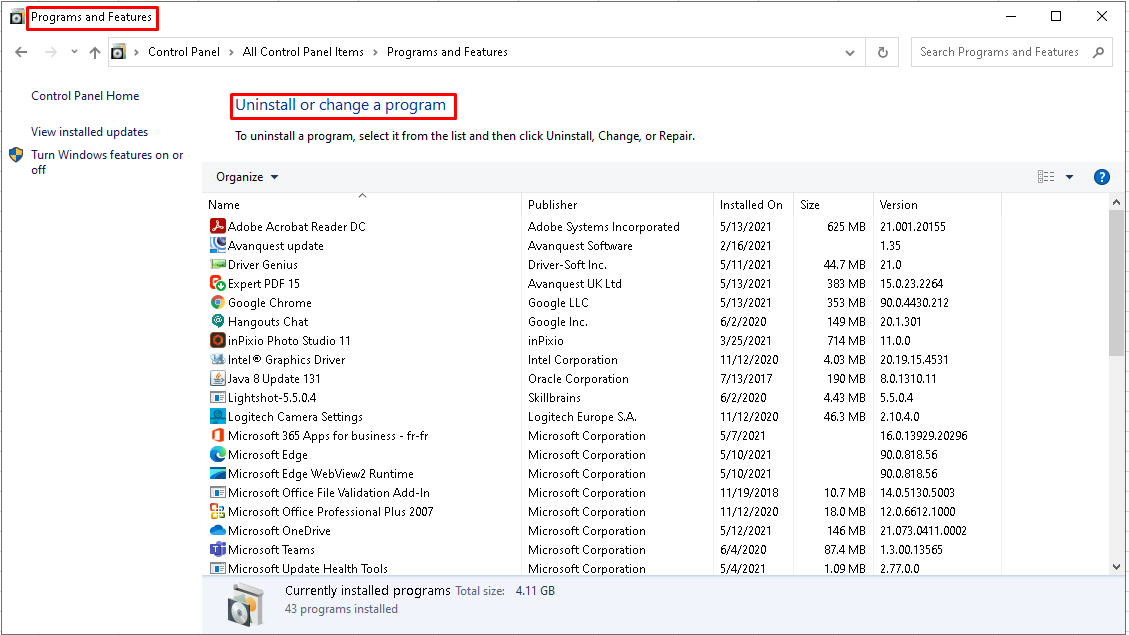This screenshot has width=1129, height=635.
Task: Click the vertical scrollbar thumb
Action: pyautogui.click(x=1116, y=282)
